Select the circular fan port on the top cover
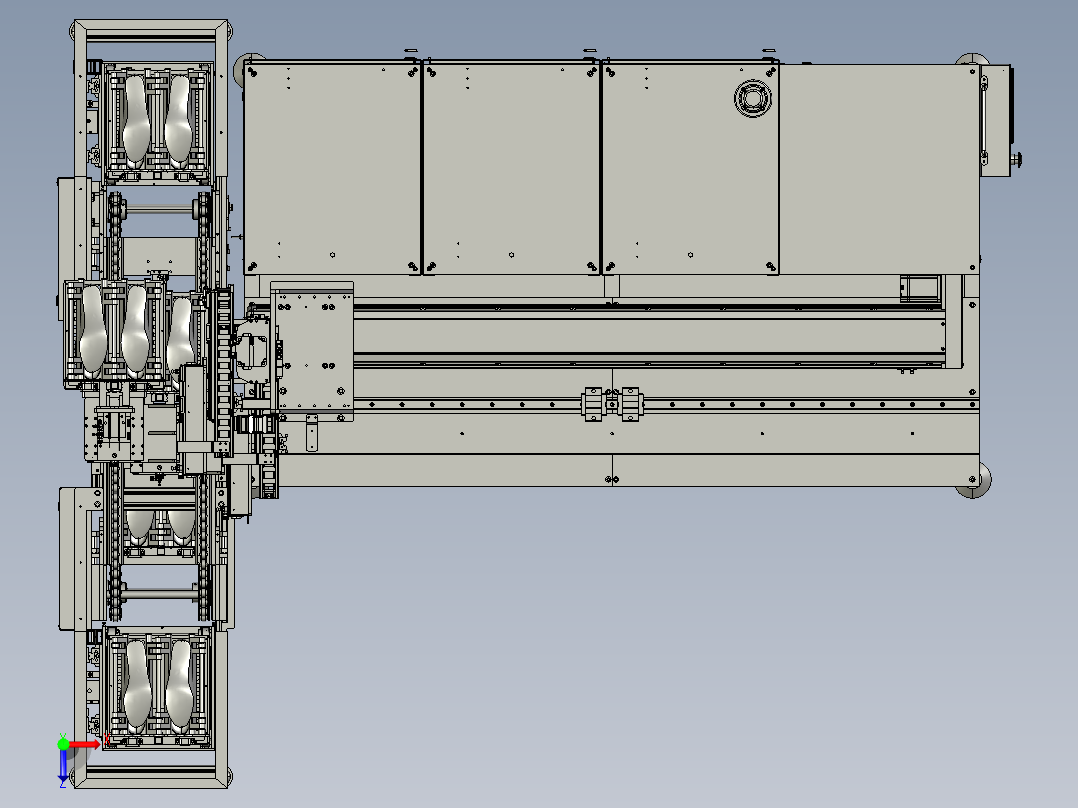The image size is (1078, 808). (x=752, y=98)
